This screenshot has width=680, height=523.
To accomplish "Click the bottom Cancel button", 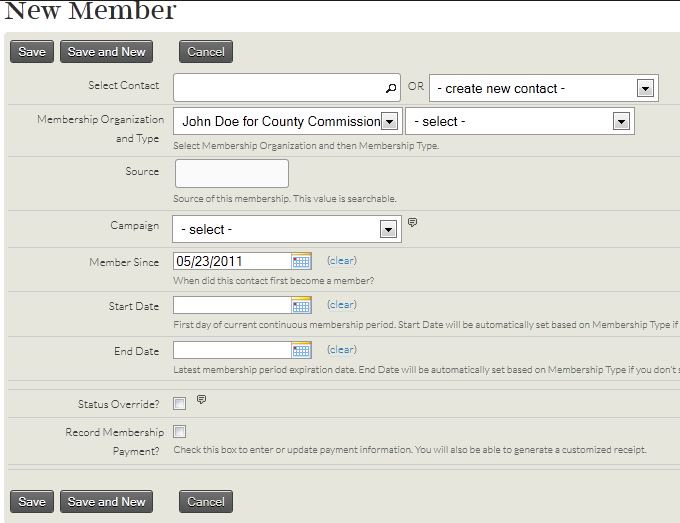I will 206,502.
